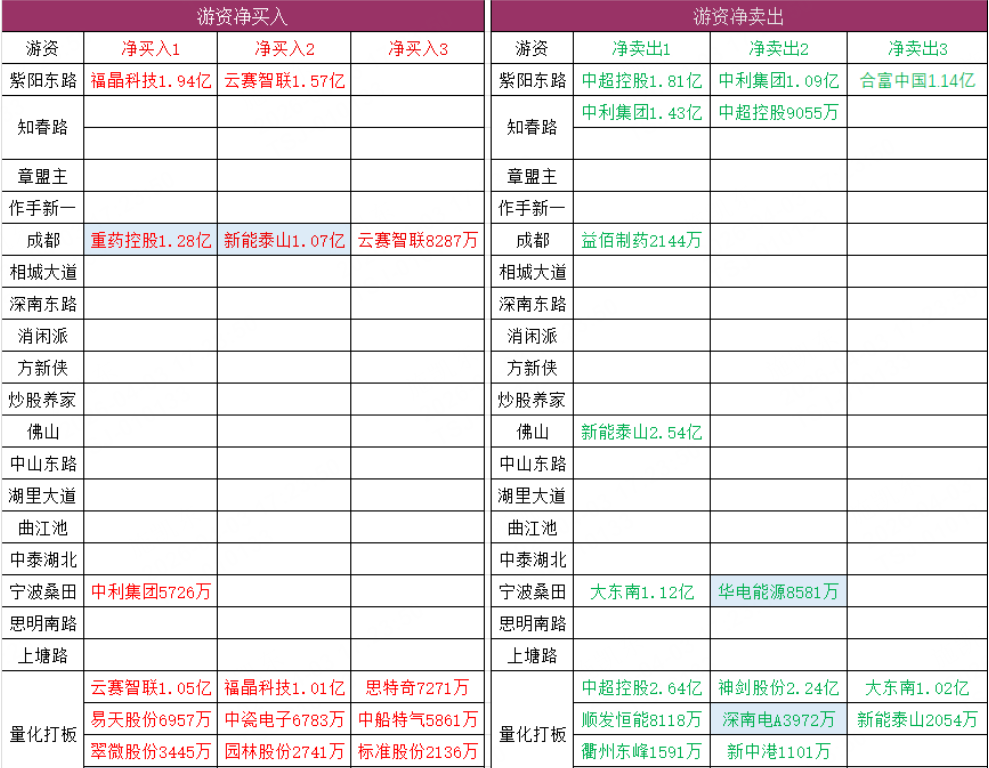Click 中泰湖北 row label in 游资净卖出 table
The width and height of the screenshot is (989, 768).
coord(532,560)
